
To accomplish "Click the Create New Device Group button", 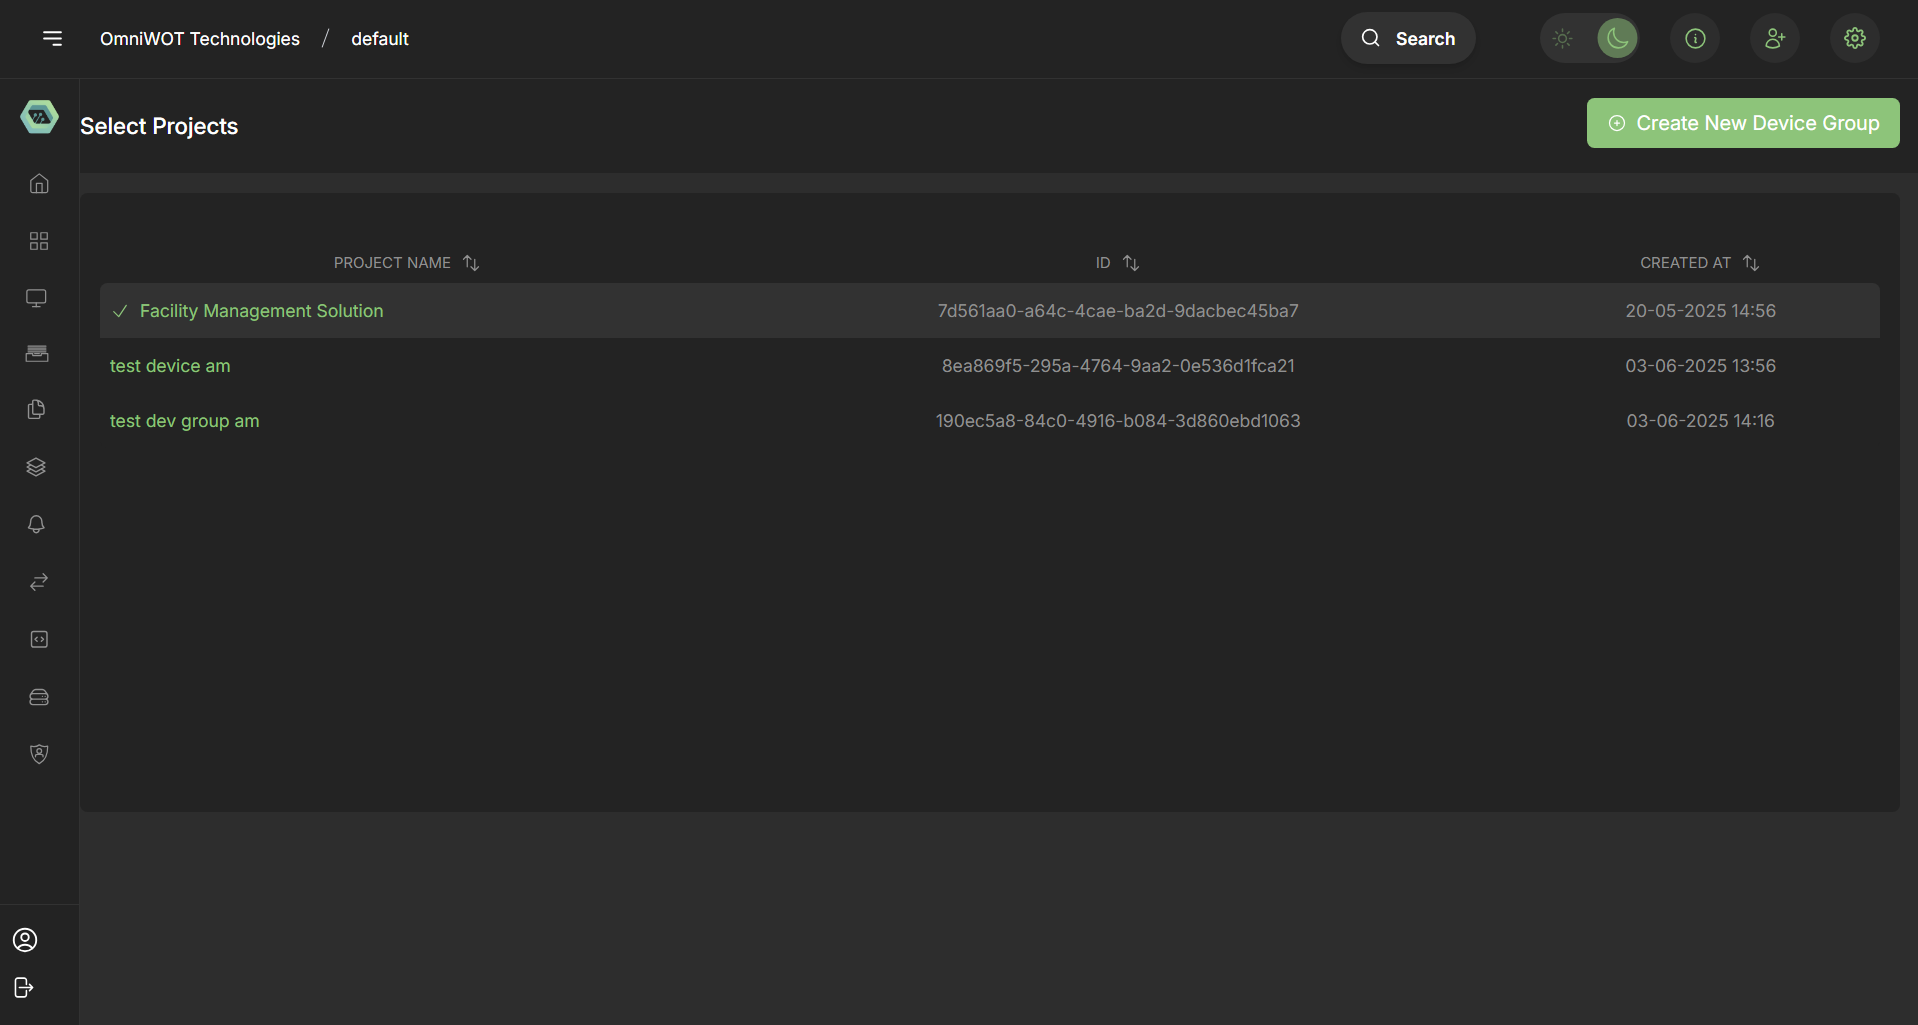I will click(x=1743, y=123).
